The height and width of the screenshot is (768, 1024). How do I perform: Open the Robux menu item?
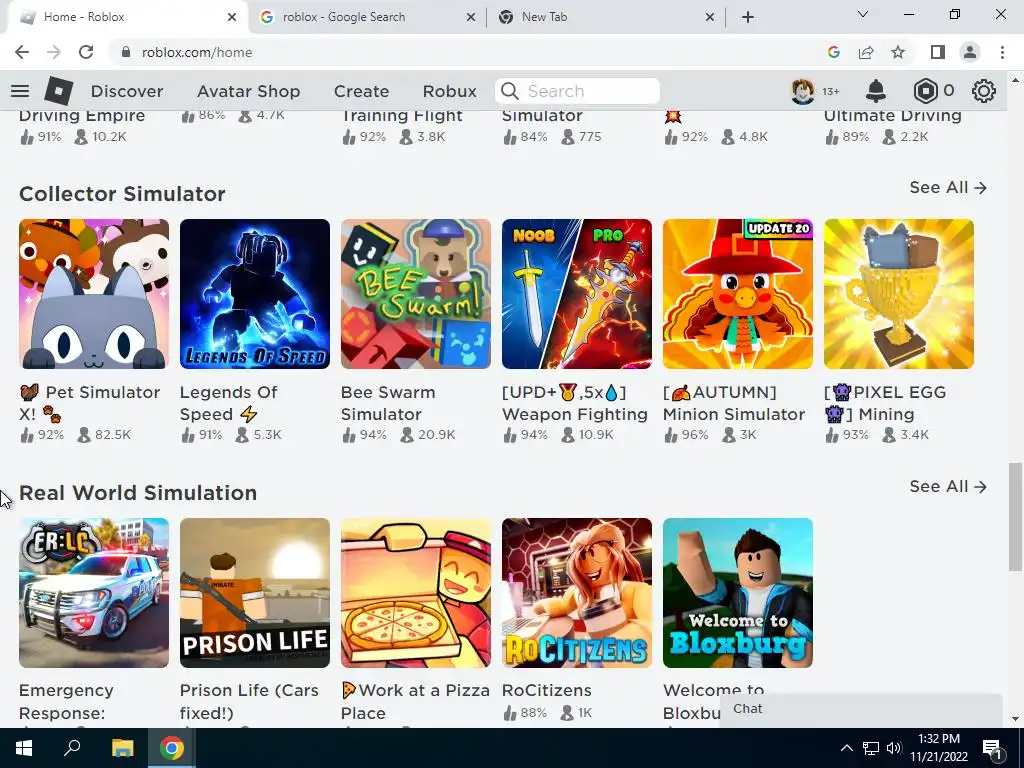[x=449, y=91]
